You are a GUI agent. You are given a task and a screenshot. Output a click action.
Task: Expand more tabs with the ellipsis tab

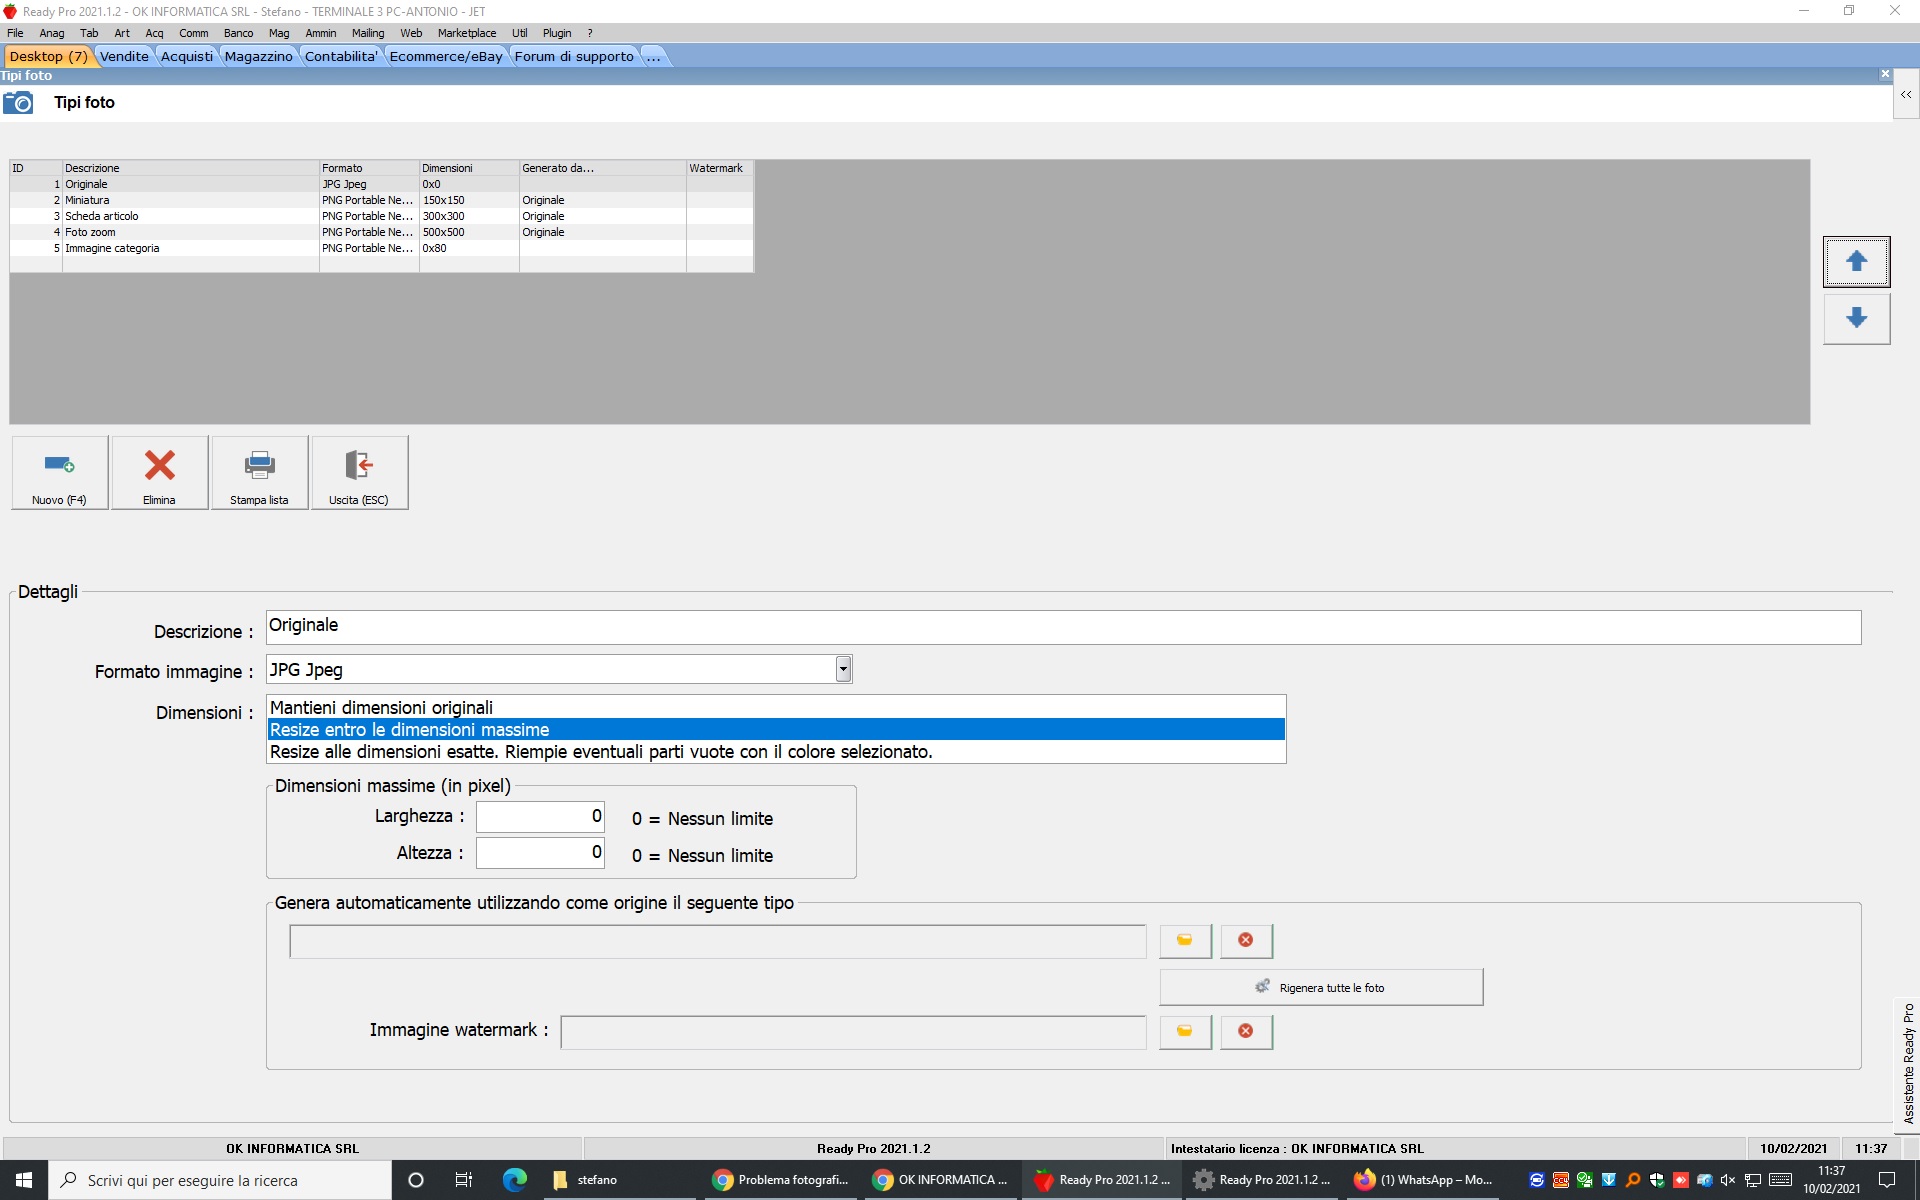(653, 57)
